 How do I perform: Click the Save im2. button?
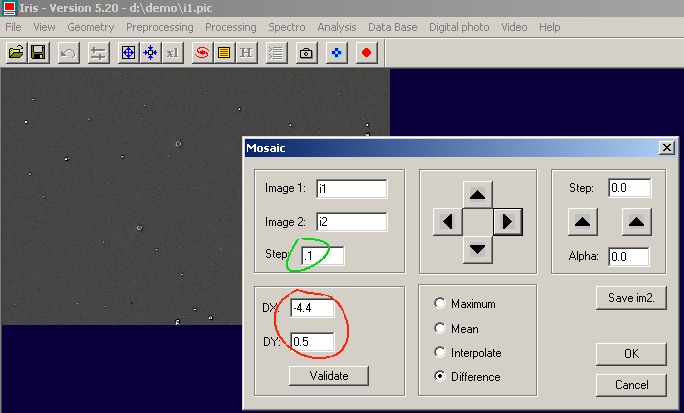[631, 298]
